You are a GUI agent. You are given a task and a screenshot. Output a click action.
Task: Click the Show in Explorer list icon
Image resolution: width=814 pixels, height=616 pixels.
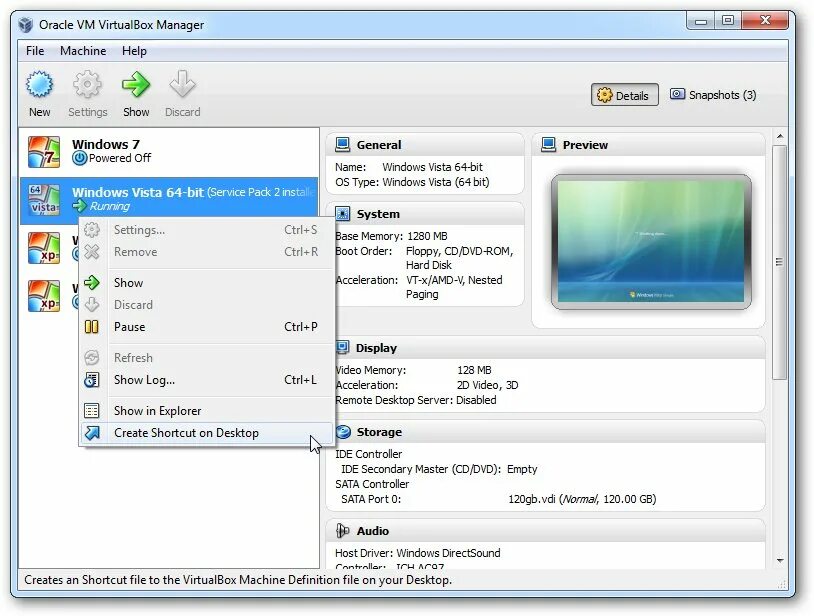click(91, 410)
